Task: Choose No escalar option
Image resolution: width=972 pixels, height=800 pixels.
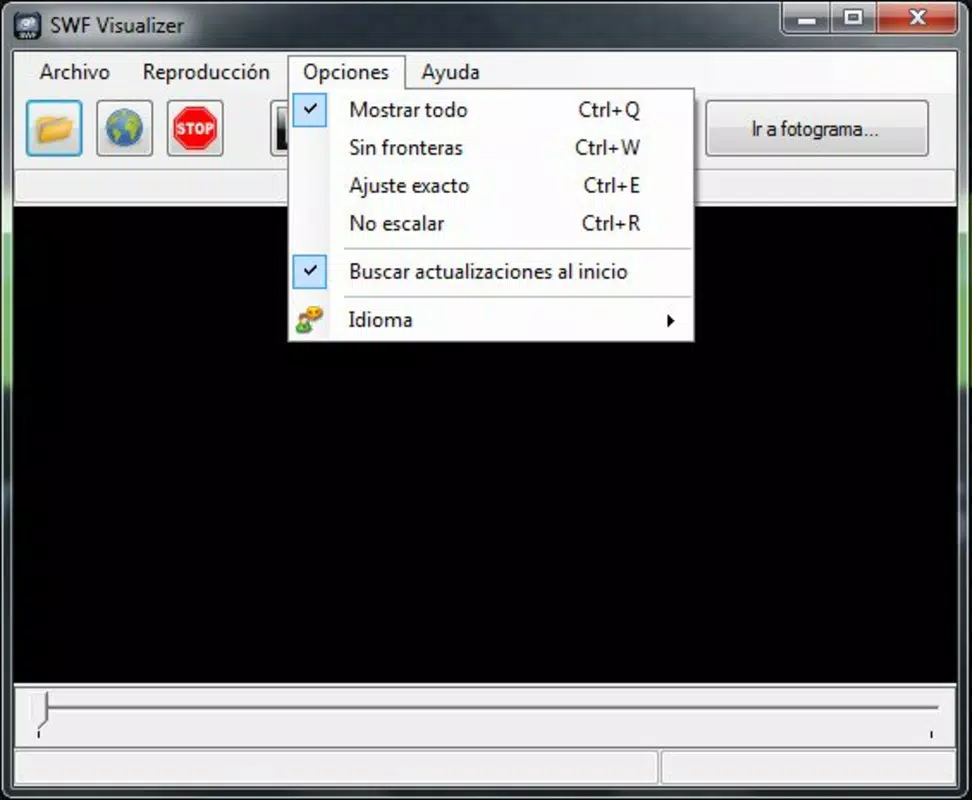Action: pyautogui.click(x=491, y=223)
